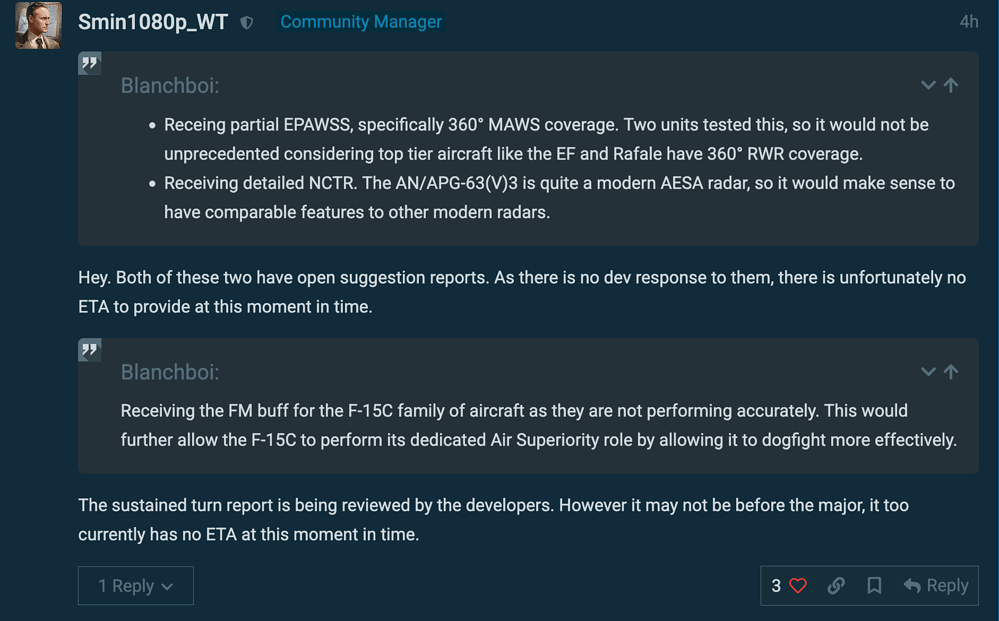
Task: Click the moderator shield icon
Action: (247, 23)
